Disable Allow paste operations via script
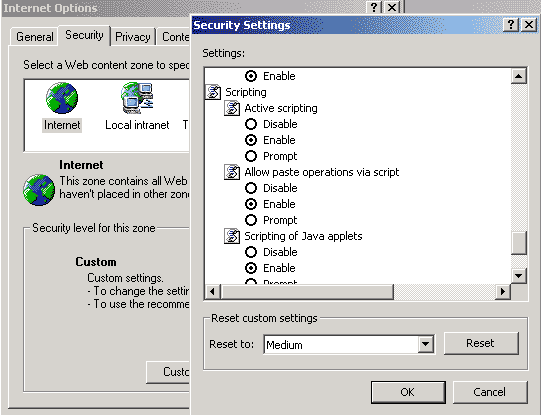 pyautogui.click(x=251, y=188)
